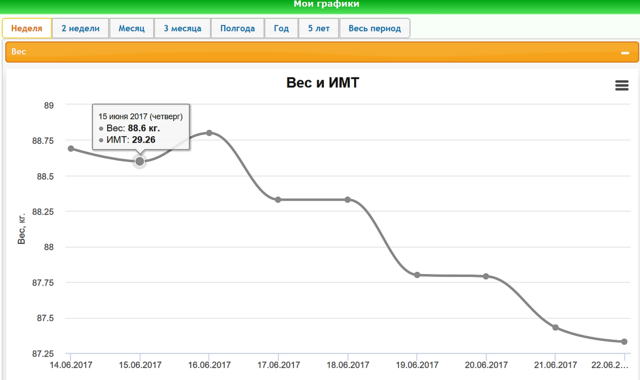Click the orange Вес section header
The height and width of the screenshot is (380, 640).
point(322,52)
